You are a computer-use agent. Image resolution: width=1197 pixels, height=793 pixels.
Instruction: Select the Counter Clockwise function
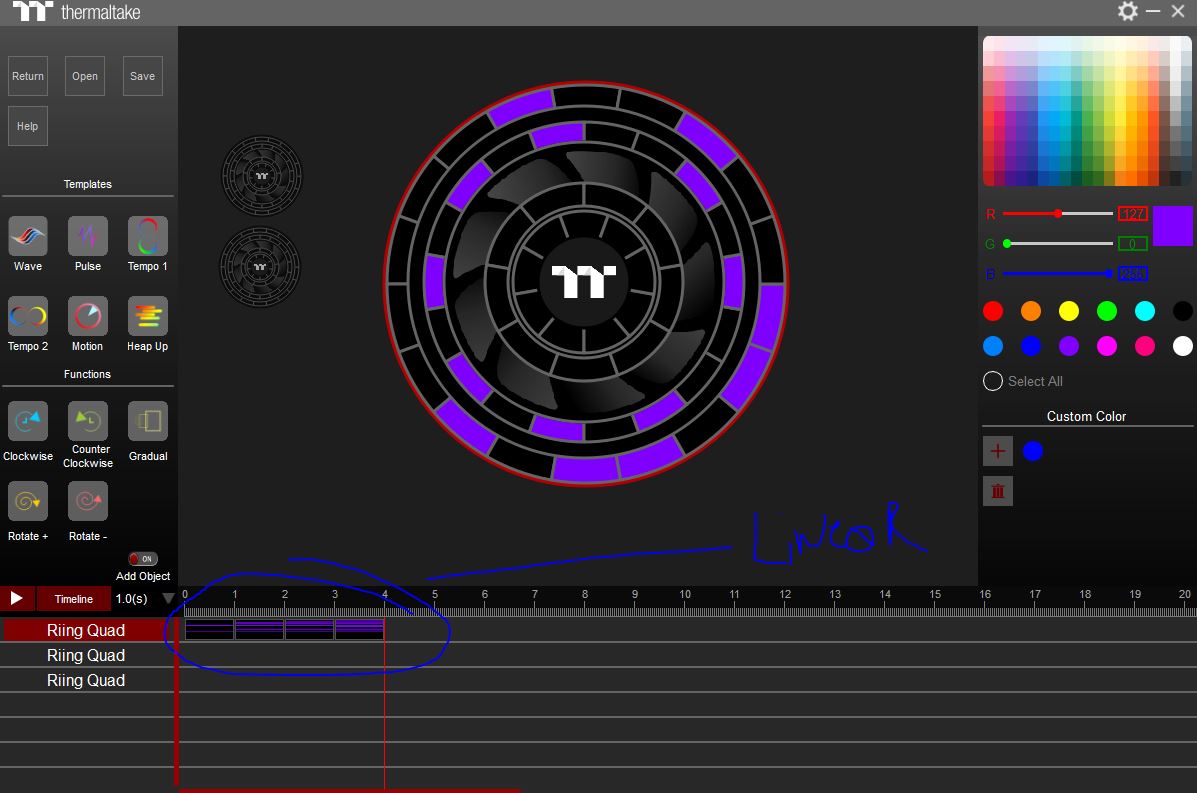point(88,422)
